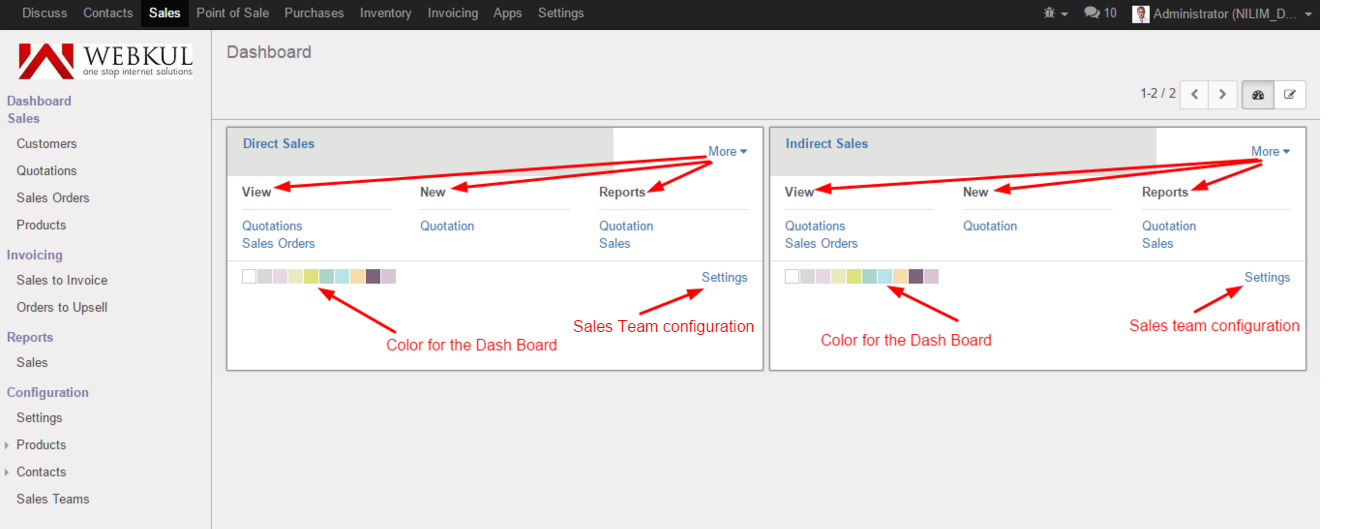Click the Webkul company logo
Screen dimensions: 1364x529
(106, 60)
